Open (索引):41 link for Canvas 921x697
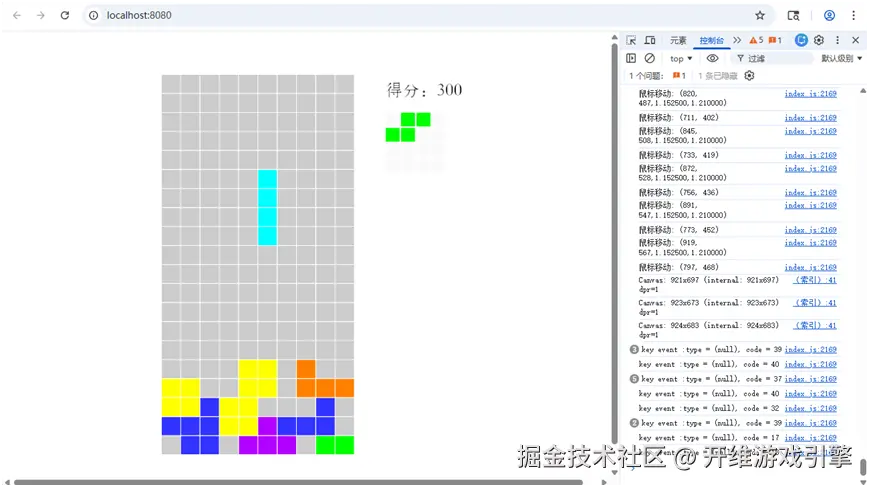Screen dimensions: 869x487 (815, 280)
